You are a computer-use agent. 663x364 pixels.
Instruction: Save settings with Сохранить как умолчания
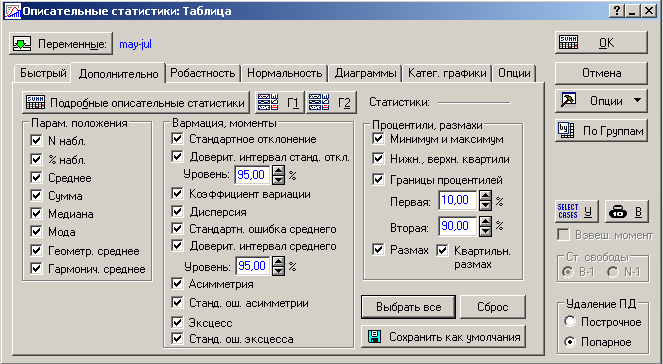coord(444,337)
